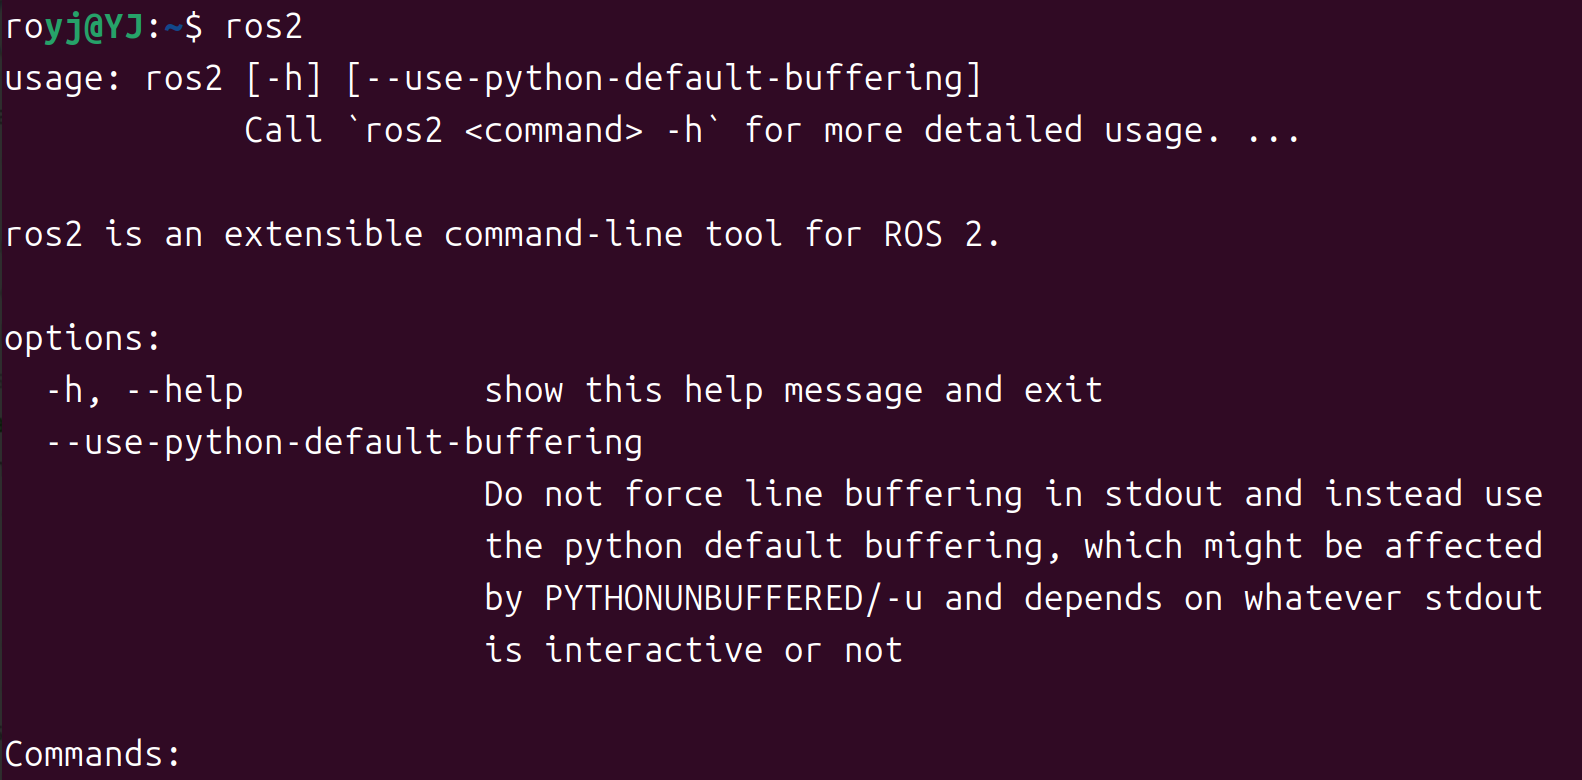Click the word "affected" in the buffering description
The image size is (1582, 780).
[x=1463, y=547]
